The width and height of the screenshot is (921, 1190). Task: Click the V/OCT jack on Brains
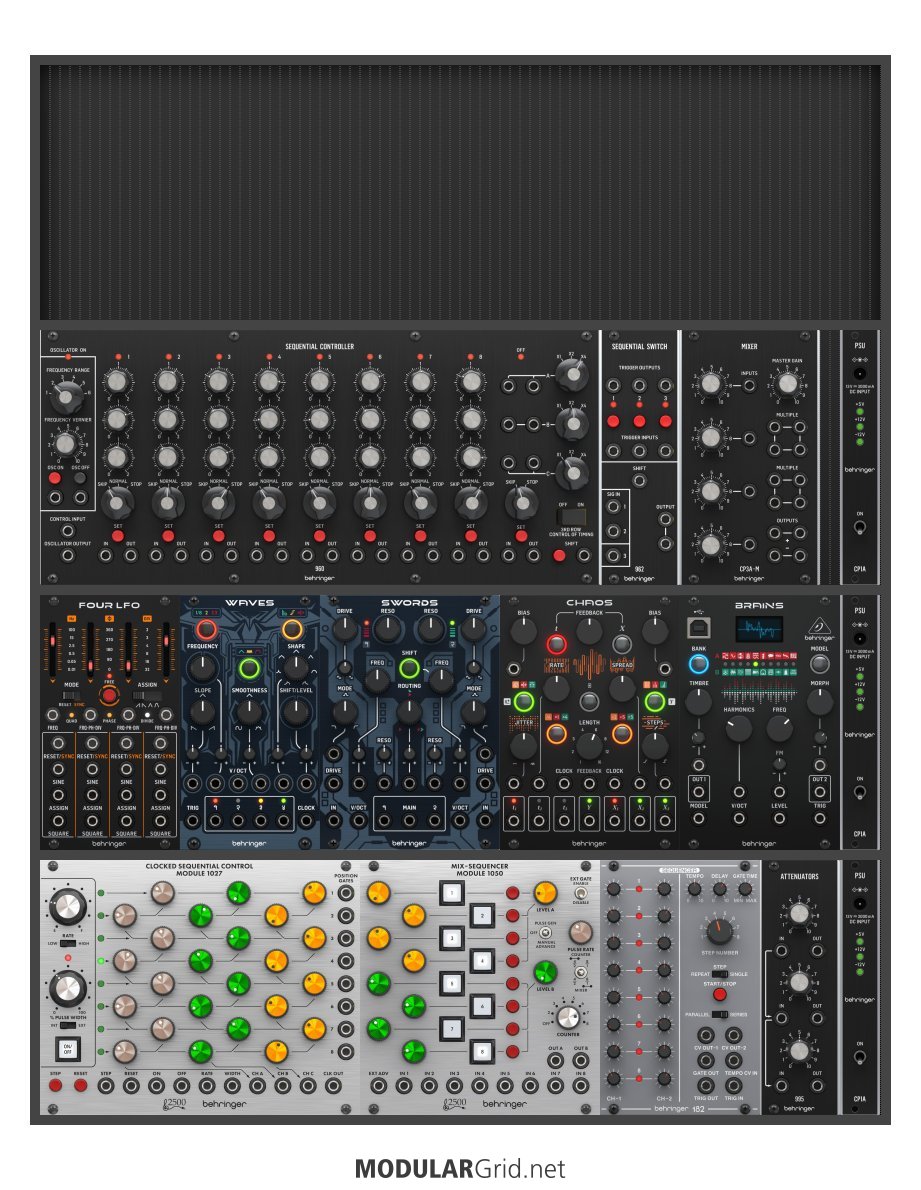tap(739, 818)
